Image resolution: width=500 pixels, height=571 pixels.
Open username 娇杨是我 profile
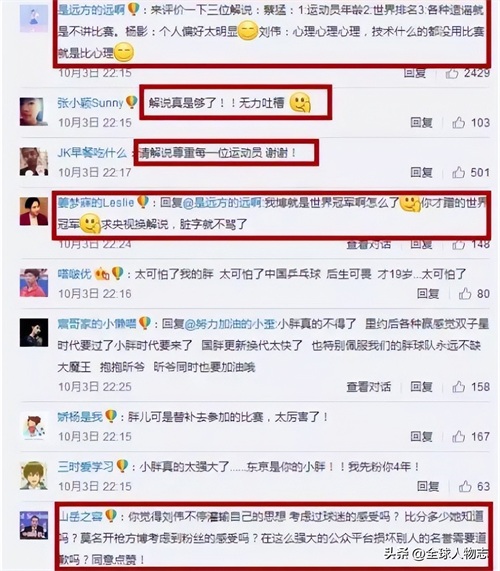80,417
